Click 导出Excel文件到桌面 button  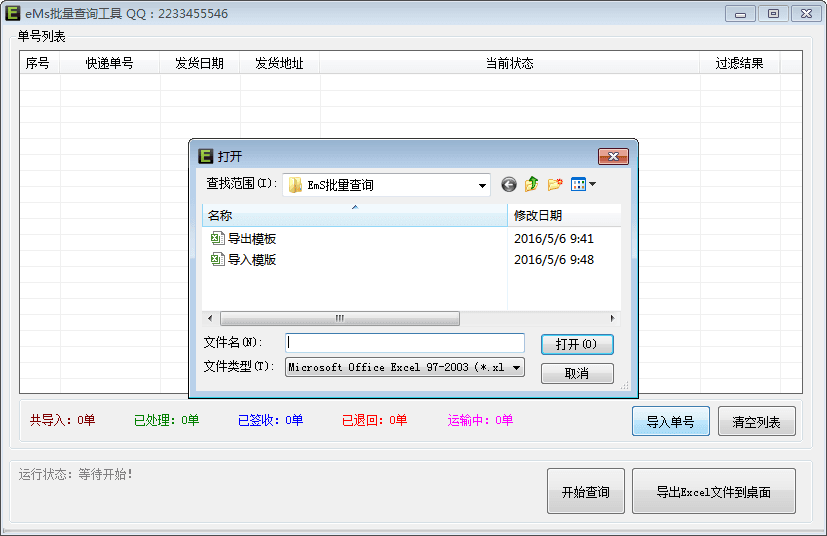713,492
